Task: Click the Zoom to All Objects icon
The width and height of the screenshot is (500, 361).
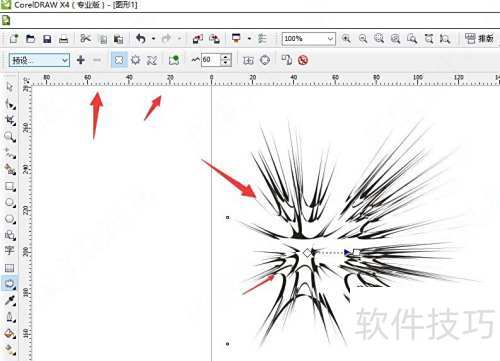Action: 395,39
